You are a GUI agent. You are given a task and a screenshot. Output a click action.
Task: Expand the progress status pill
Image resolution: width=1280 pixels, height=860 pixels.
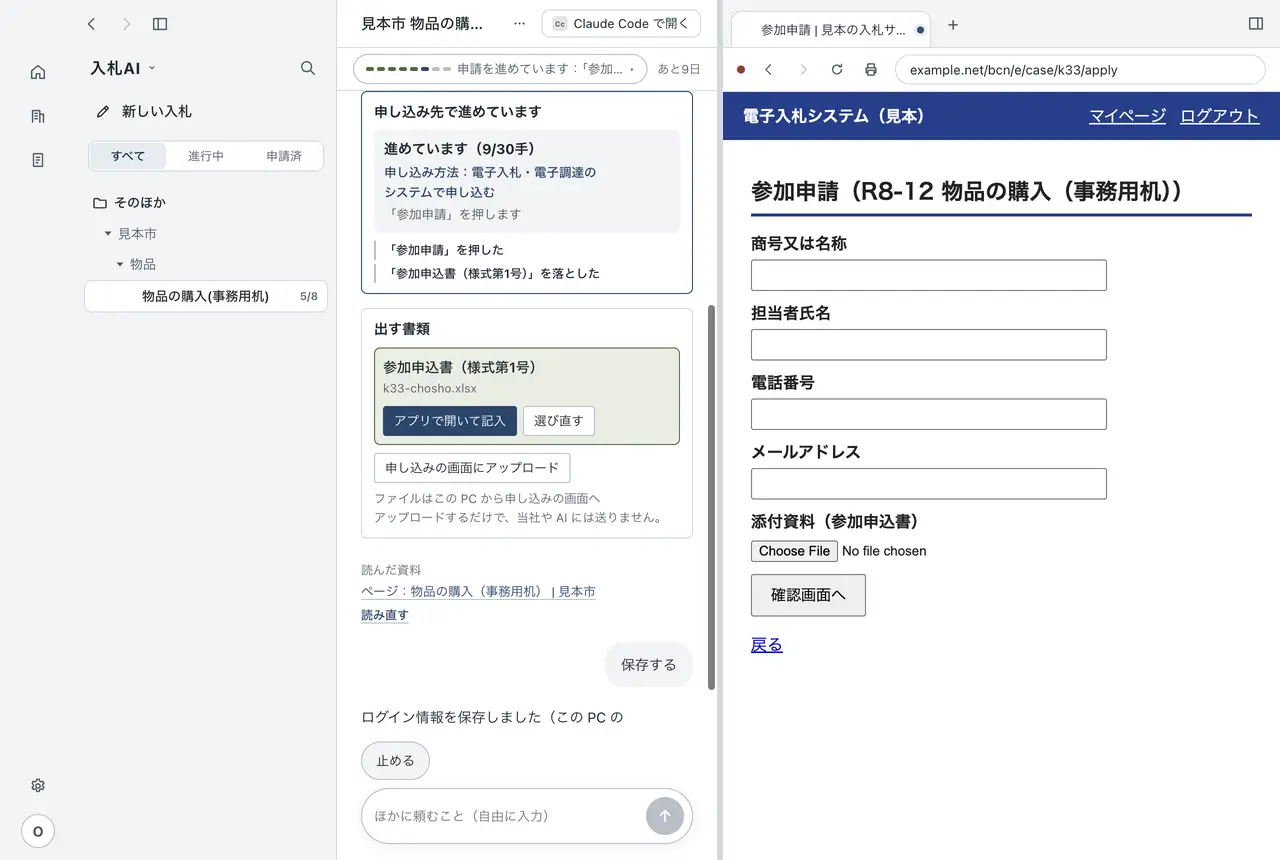pos(501,69)
